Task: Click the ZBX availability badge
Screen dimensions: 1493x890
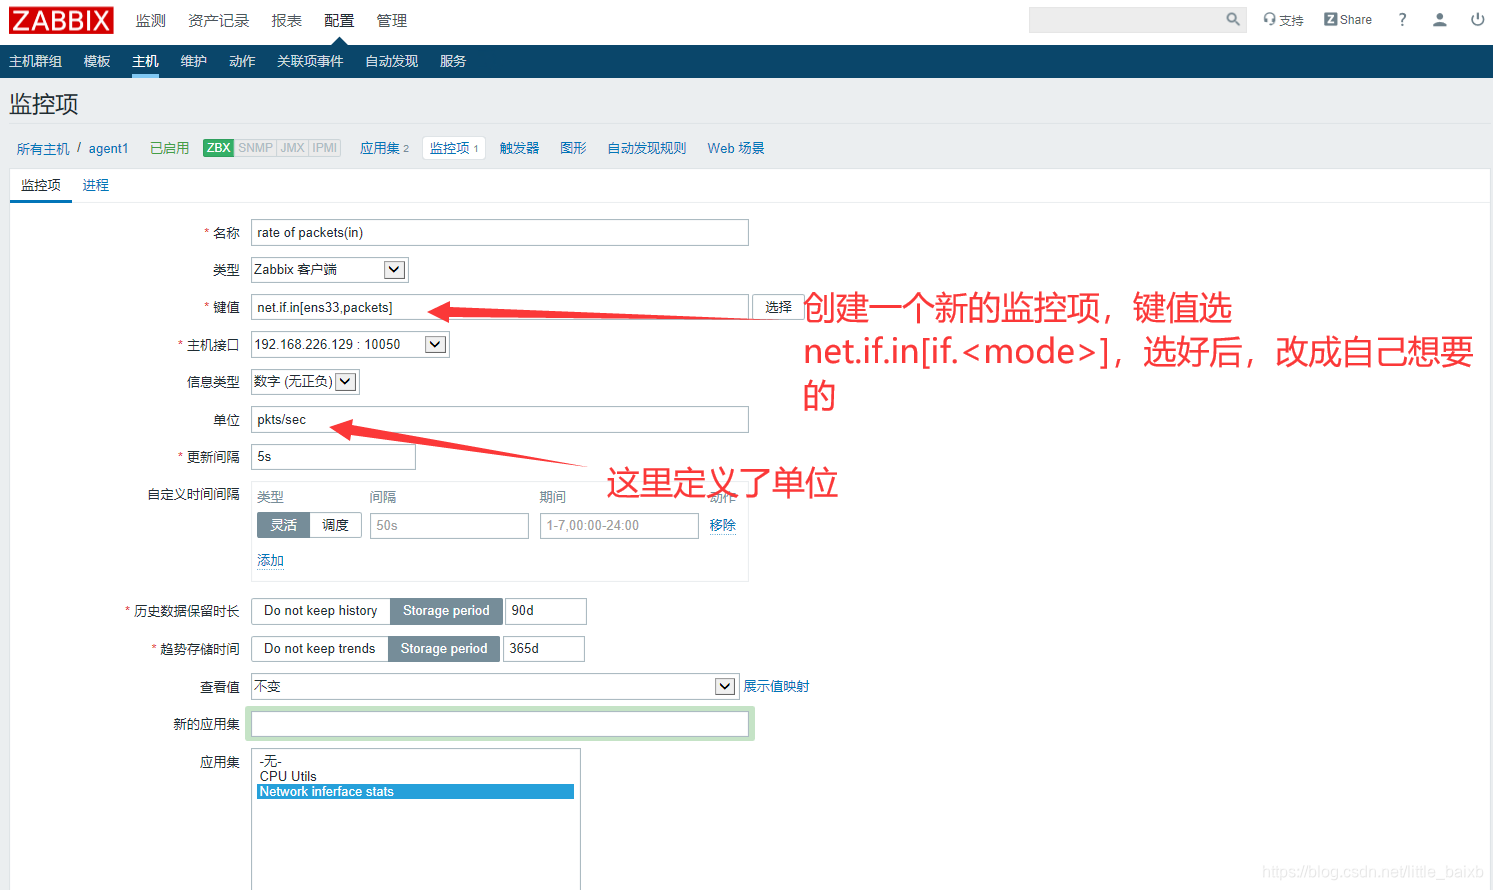Action: [x=218, y=148]
